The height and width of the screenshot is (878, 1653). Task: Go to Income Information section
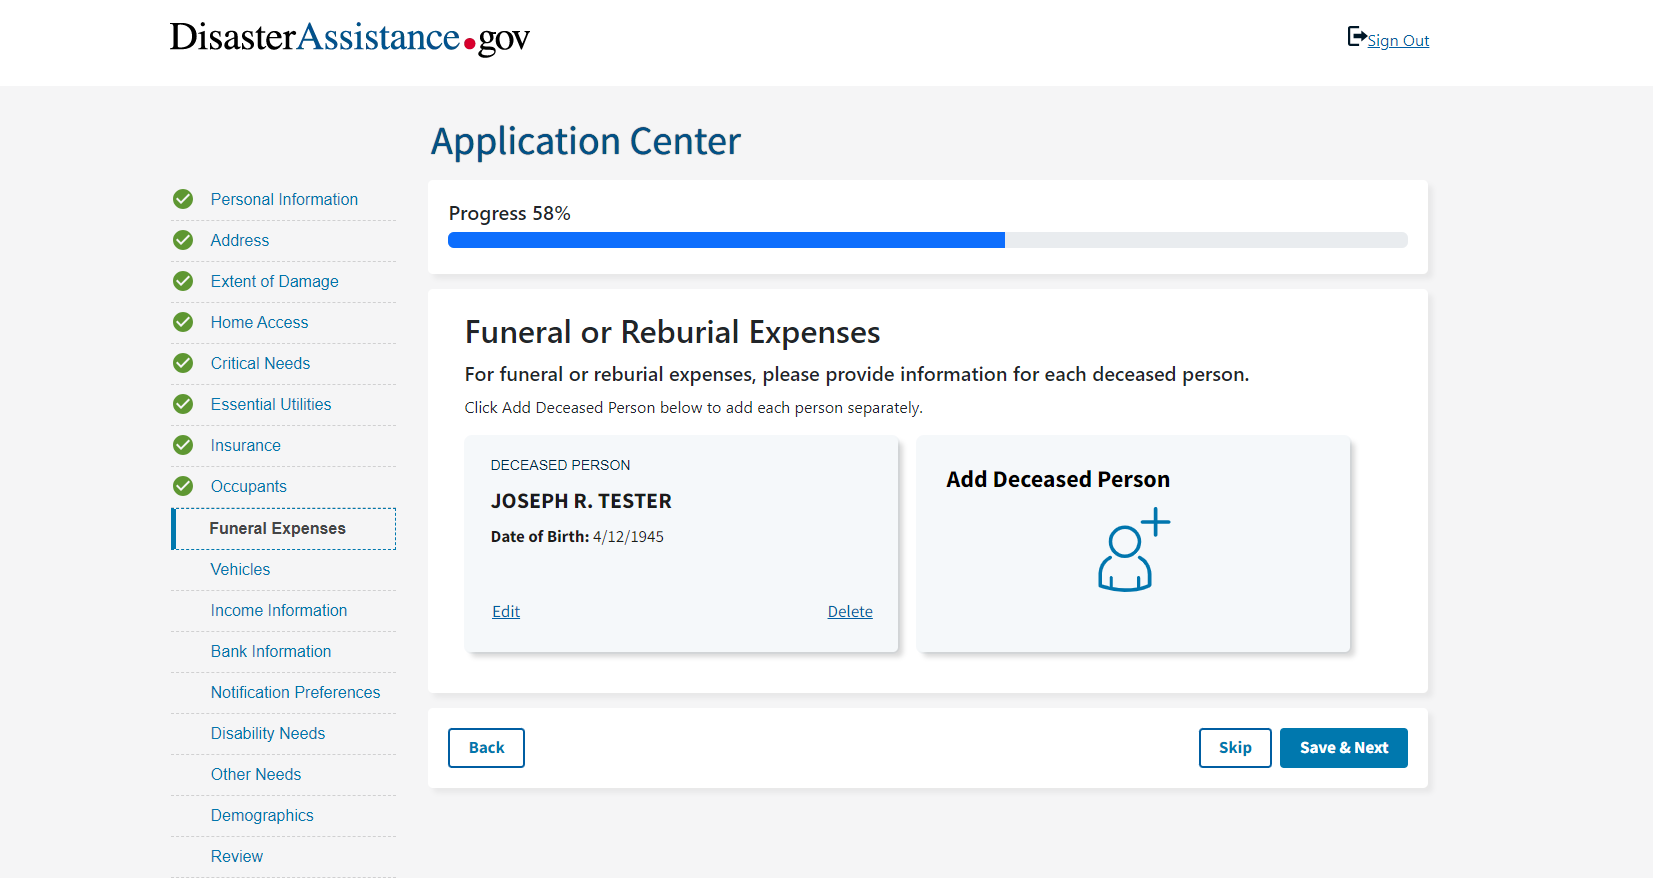pos(278,610)
